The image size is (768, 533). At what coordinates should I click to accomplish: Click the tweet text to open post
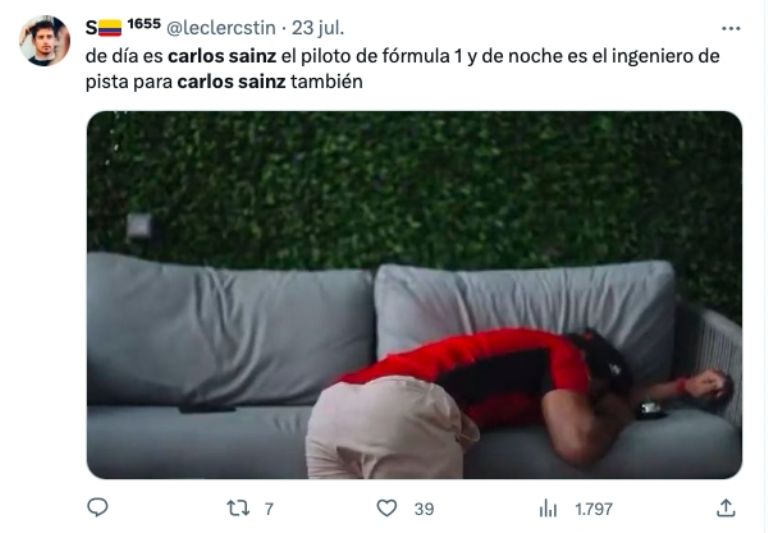point(402,69)
